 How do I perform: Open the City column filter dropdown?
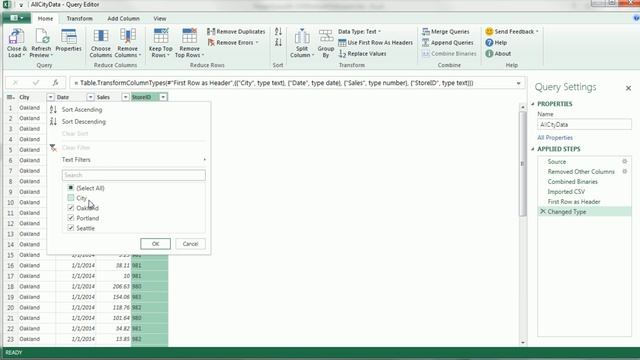[x=50, y=97]
